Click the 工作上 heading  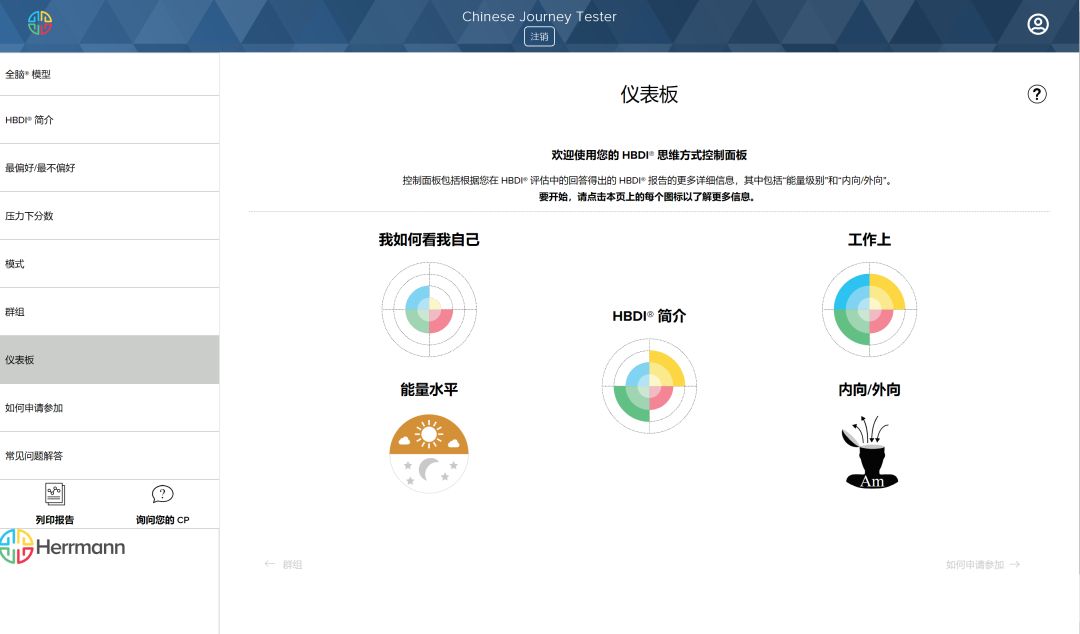coord(869,240)
